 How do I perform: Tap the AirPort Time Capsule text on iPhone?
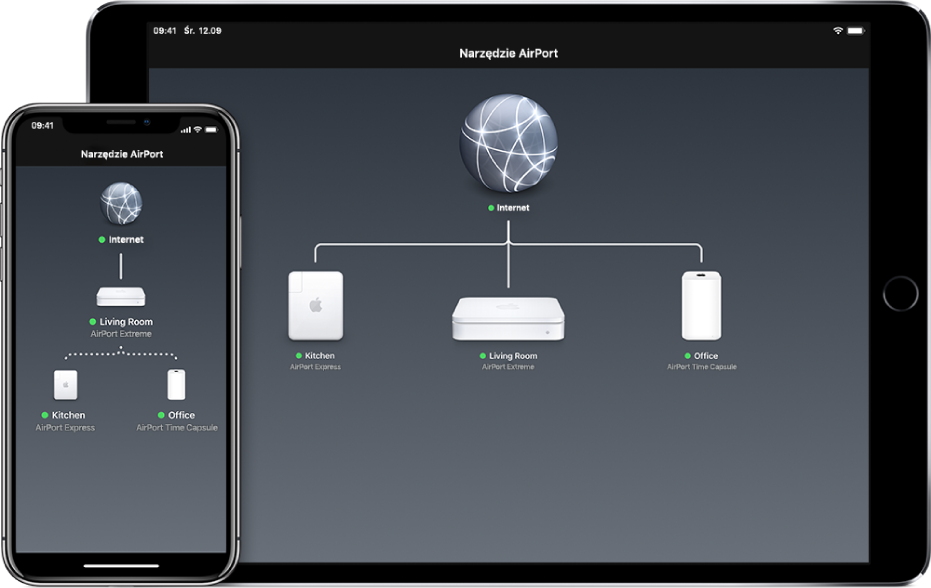click(177, 428)
